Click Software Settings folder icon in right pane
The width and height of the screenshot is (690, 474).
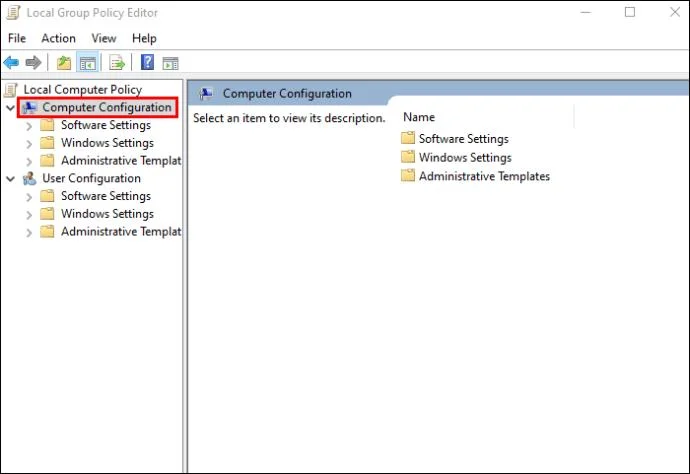tap(408, 138)
